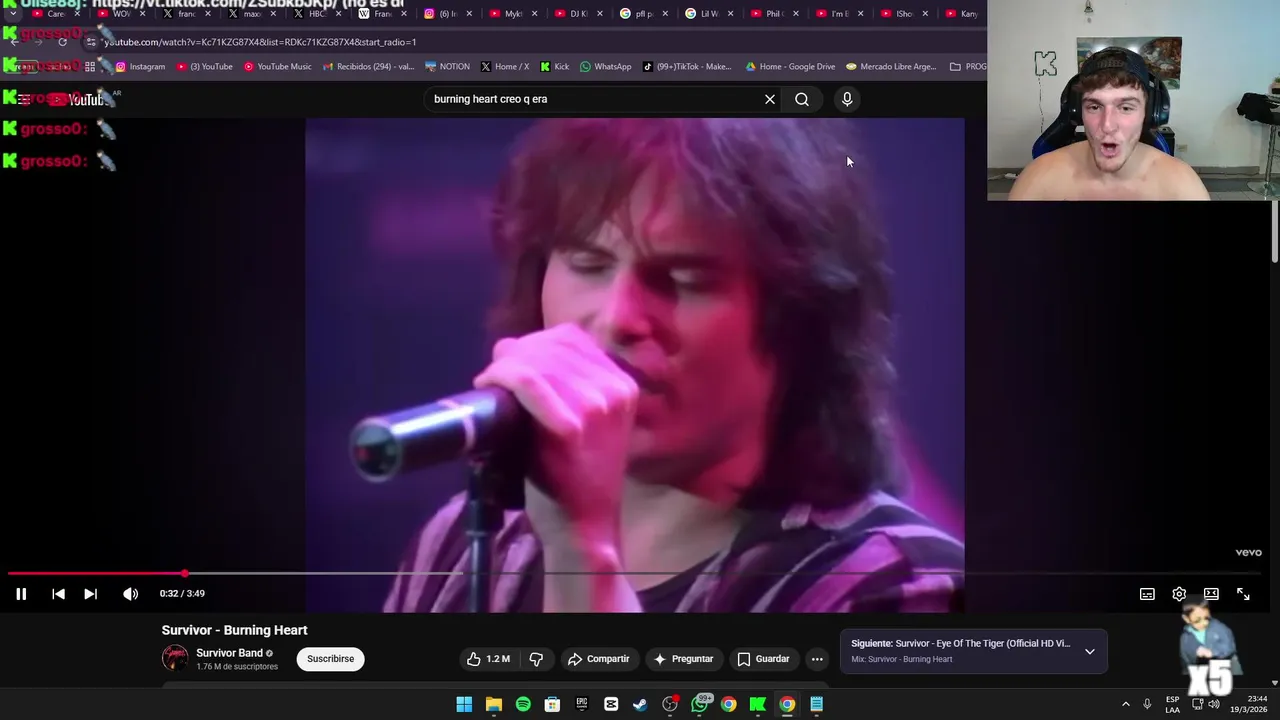Toggle subtitles on the player

pyautogui.click(x=1147, y=594)
